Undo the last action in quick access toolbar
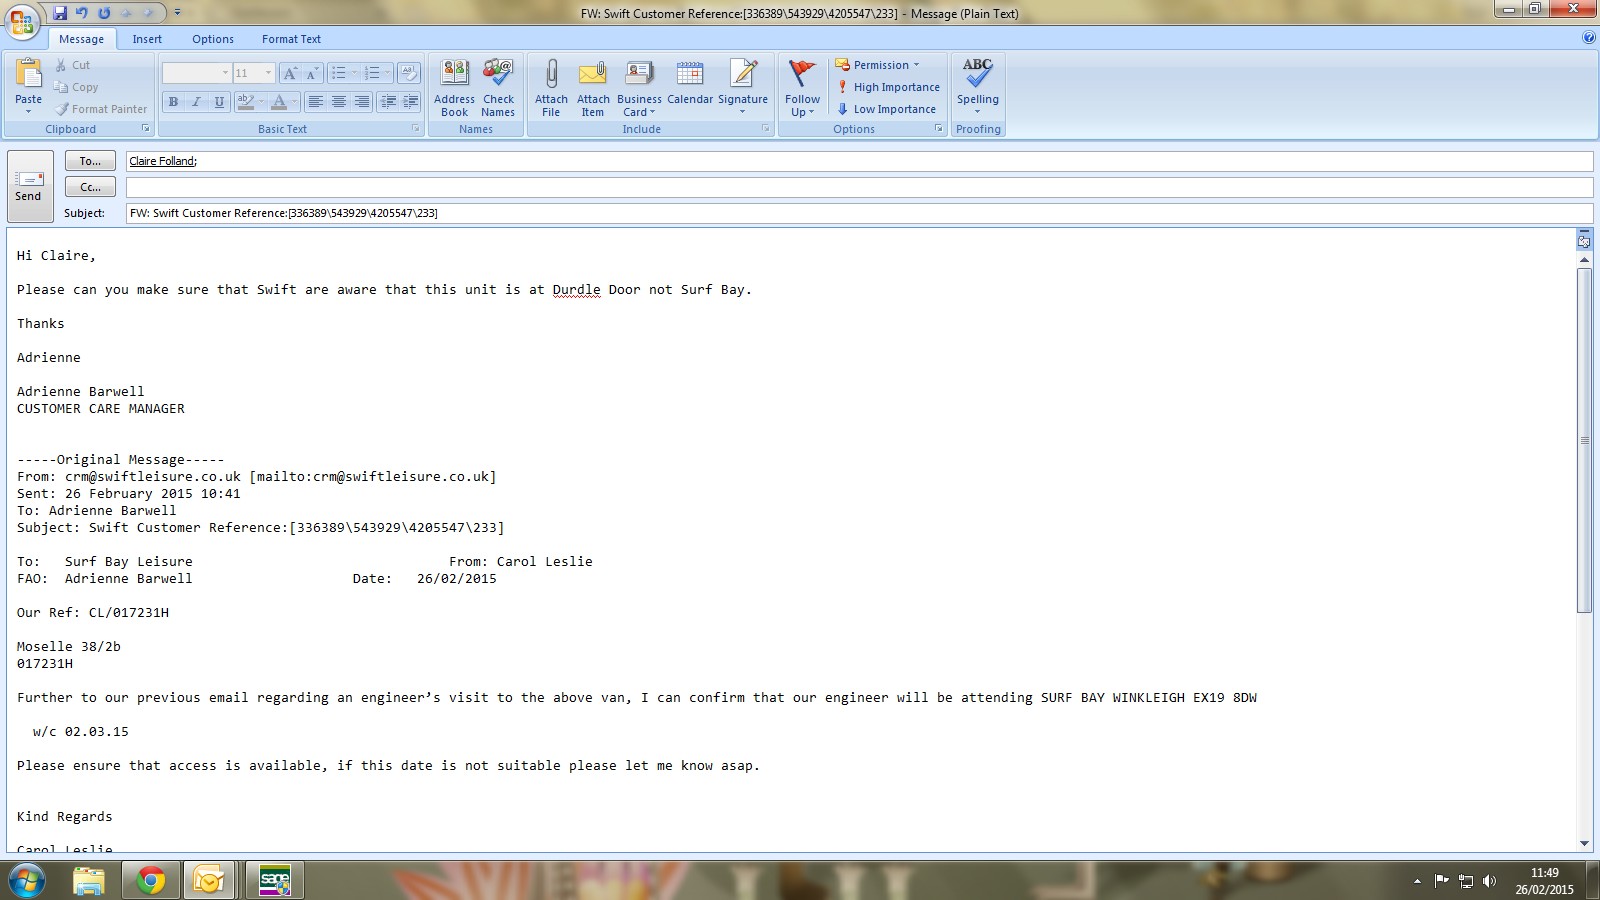Screen dimensions: 1600x900 click(82, 13)
